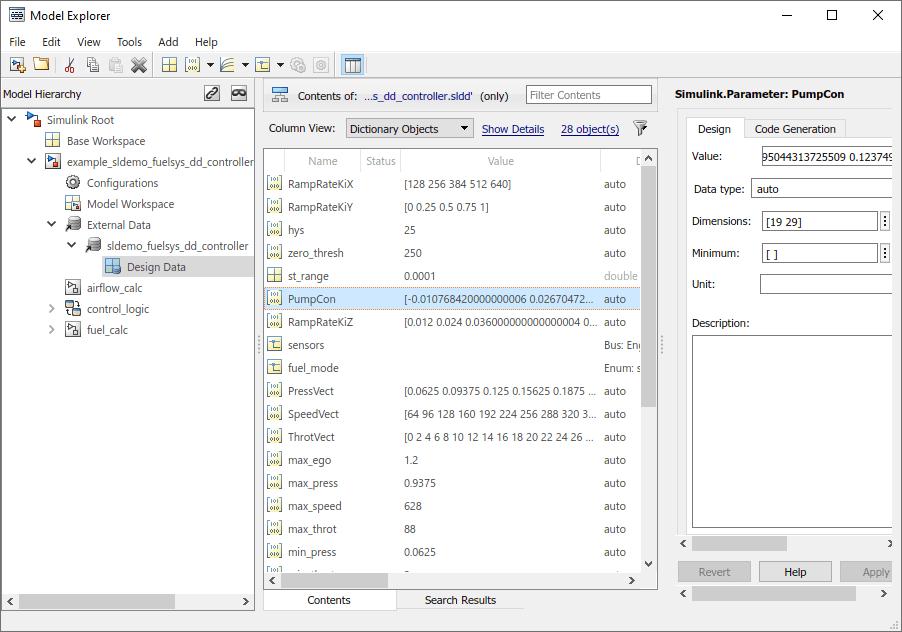Expand the control_logic tree node

click(52, 309)
